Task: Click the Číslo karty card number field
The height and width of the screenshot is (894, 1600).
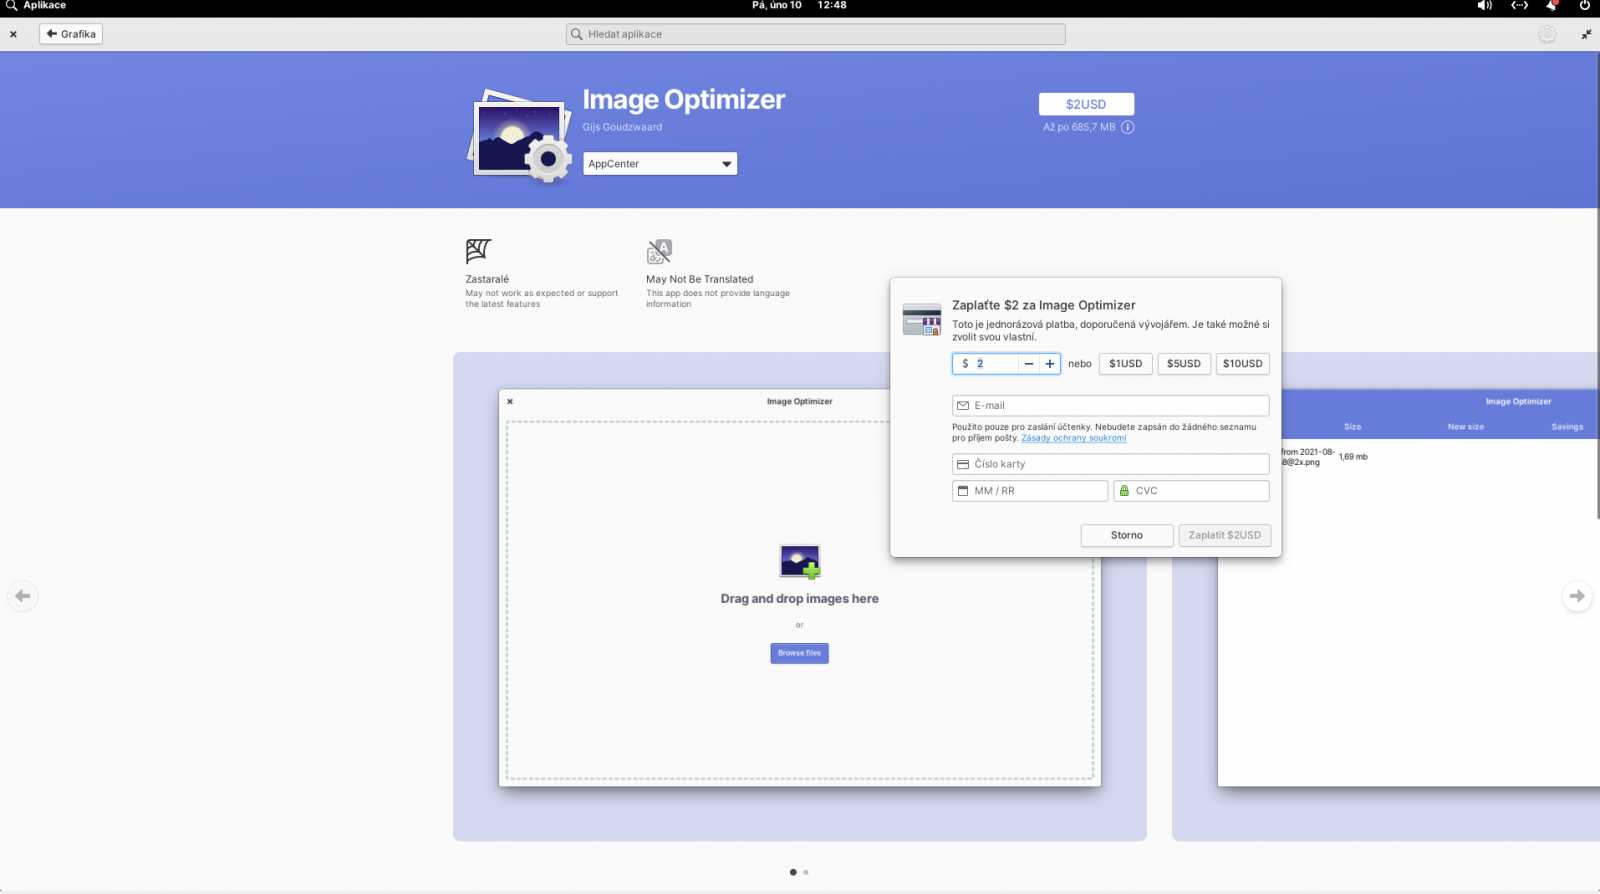Action: [1111, 464]
